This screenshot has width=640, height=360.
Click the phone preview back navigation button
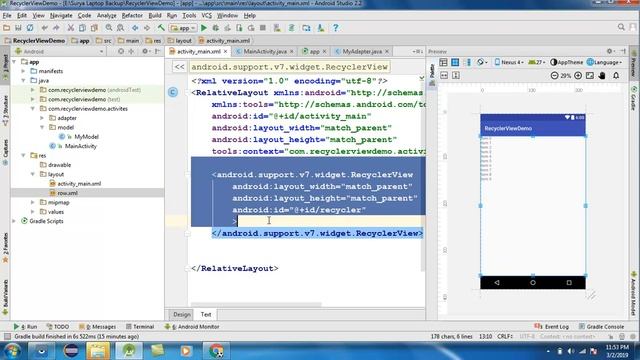click(x=497, y=282)
